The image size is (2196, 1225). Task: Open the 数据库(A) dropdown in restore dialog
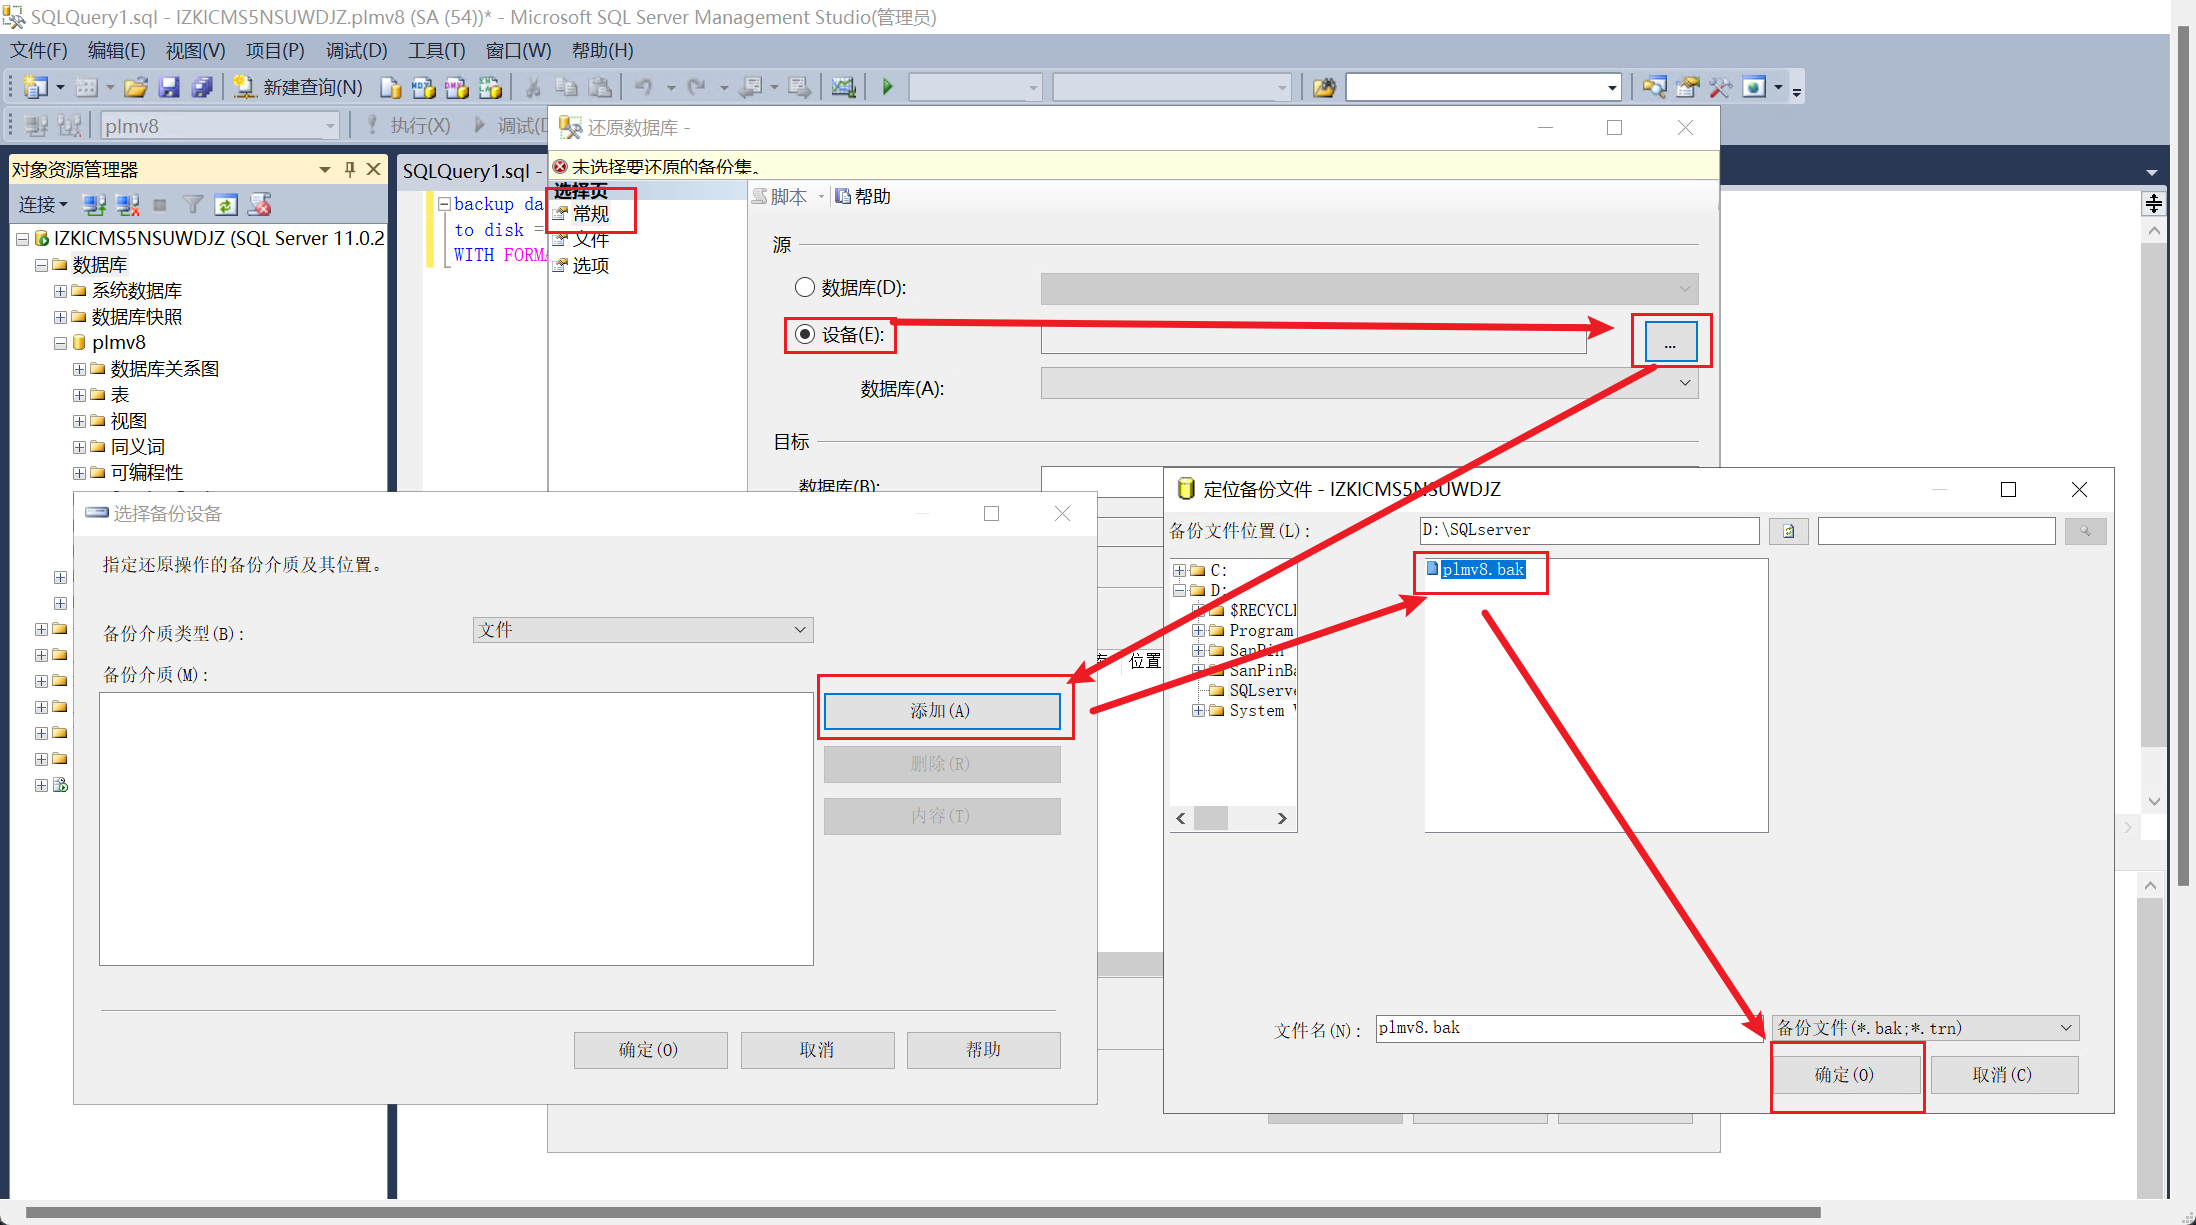(x=1369, y=383)
